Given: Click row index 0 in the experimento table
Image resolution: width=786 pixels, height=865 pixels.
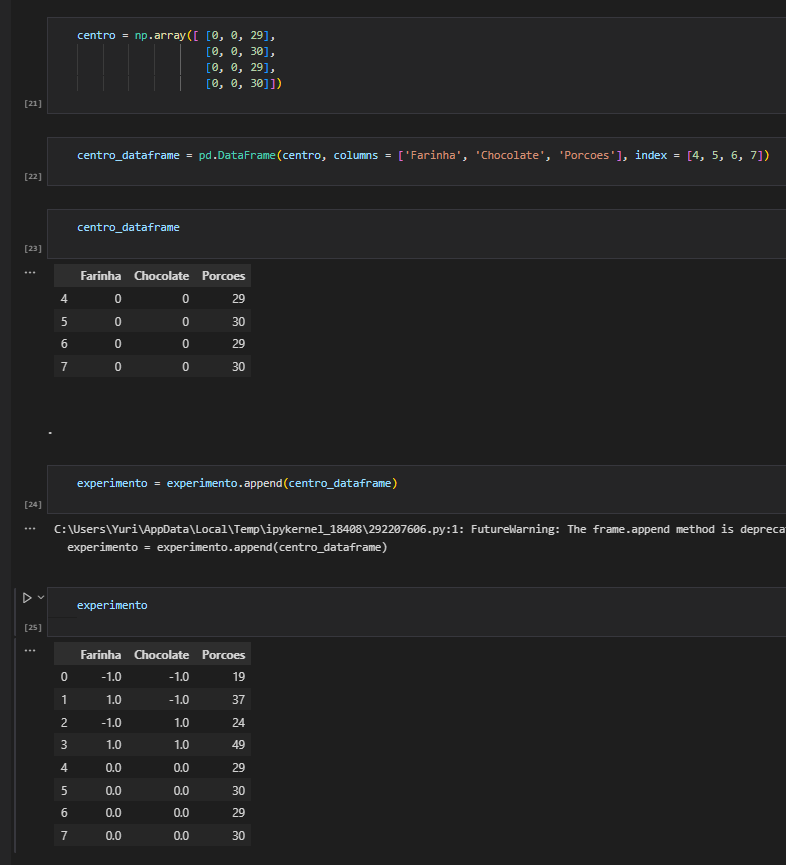Looking at the screenshot, I should click(64, 676).
